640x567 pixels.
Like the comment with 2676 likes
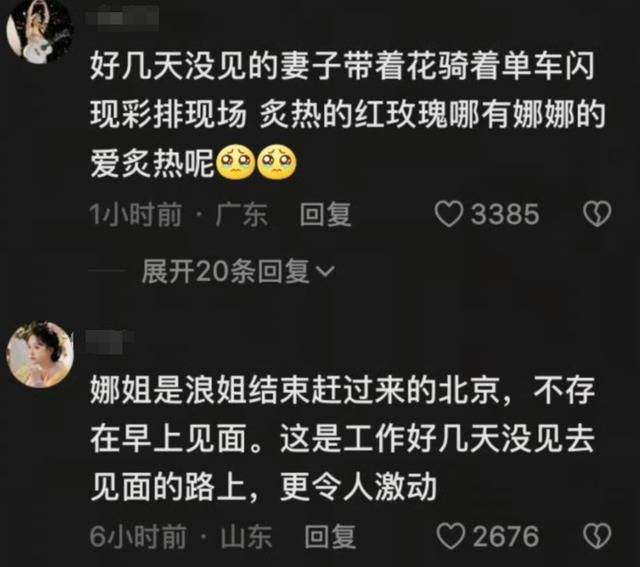tap(451, 536)
